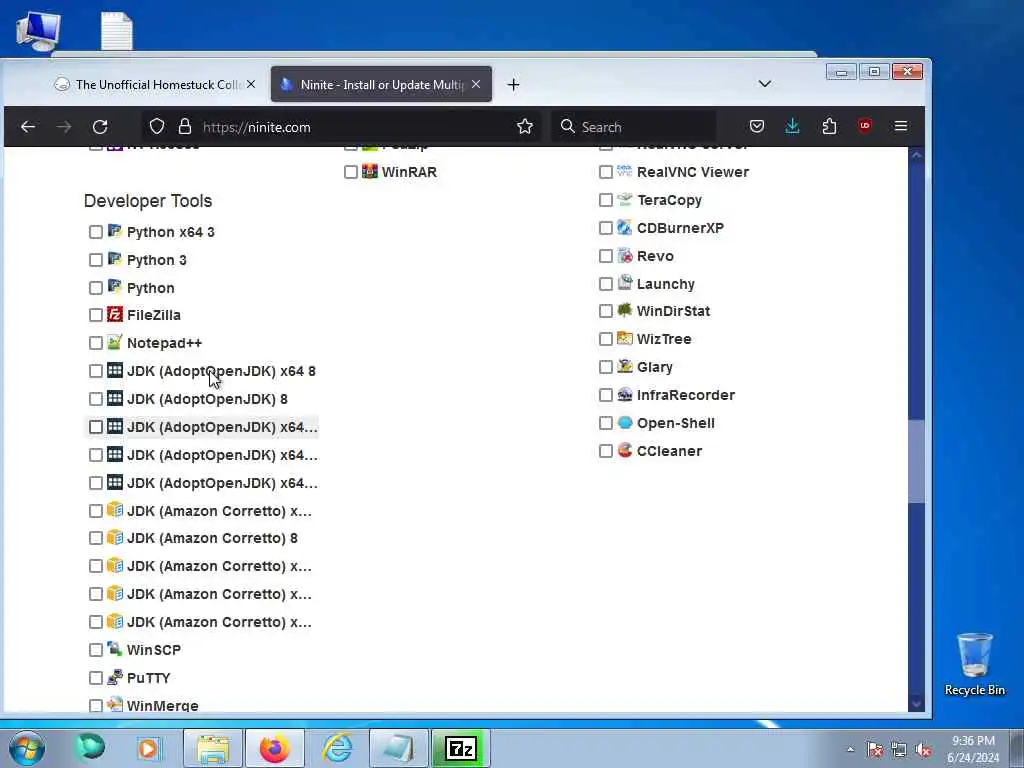1024x768 pixels.
Task: Click the Notepad++ app icon
Action: (115, 342)
